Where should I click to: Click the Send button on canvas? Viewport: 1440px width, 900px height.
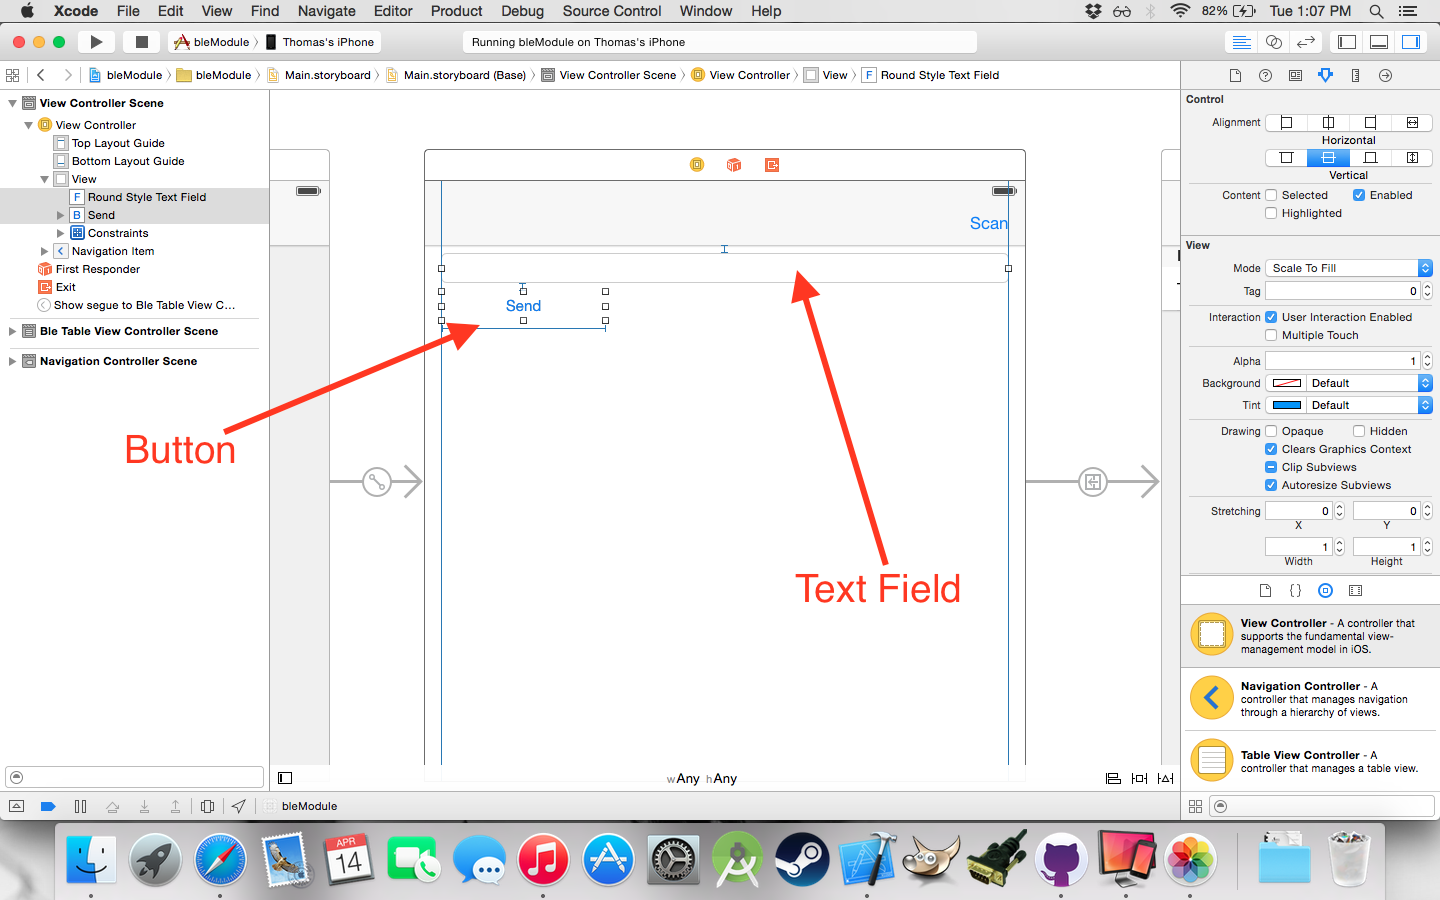point(523,306)
